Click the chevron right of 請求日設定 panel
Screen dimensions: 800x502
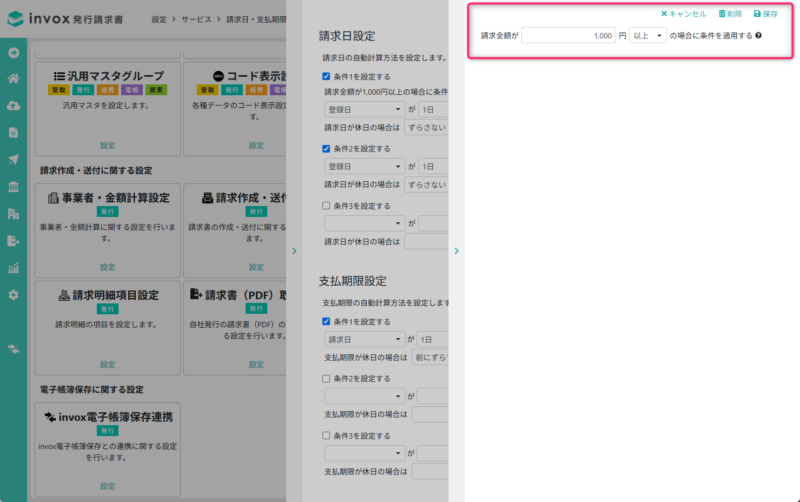tap(457, 251)
